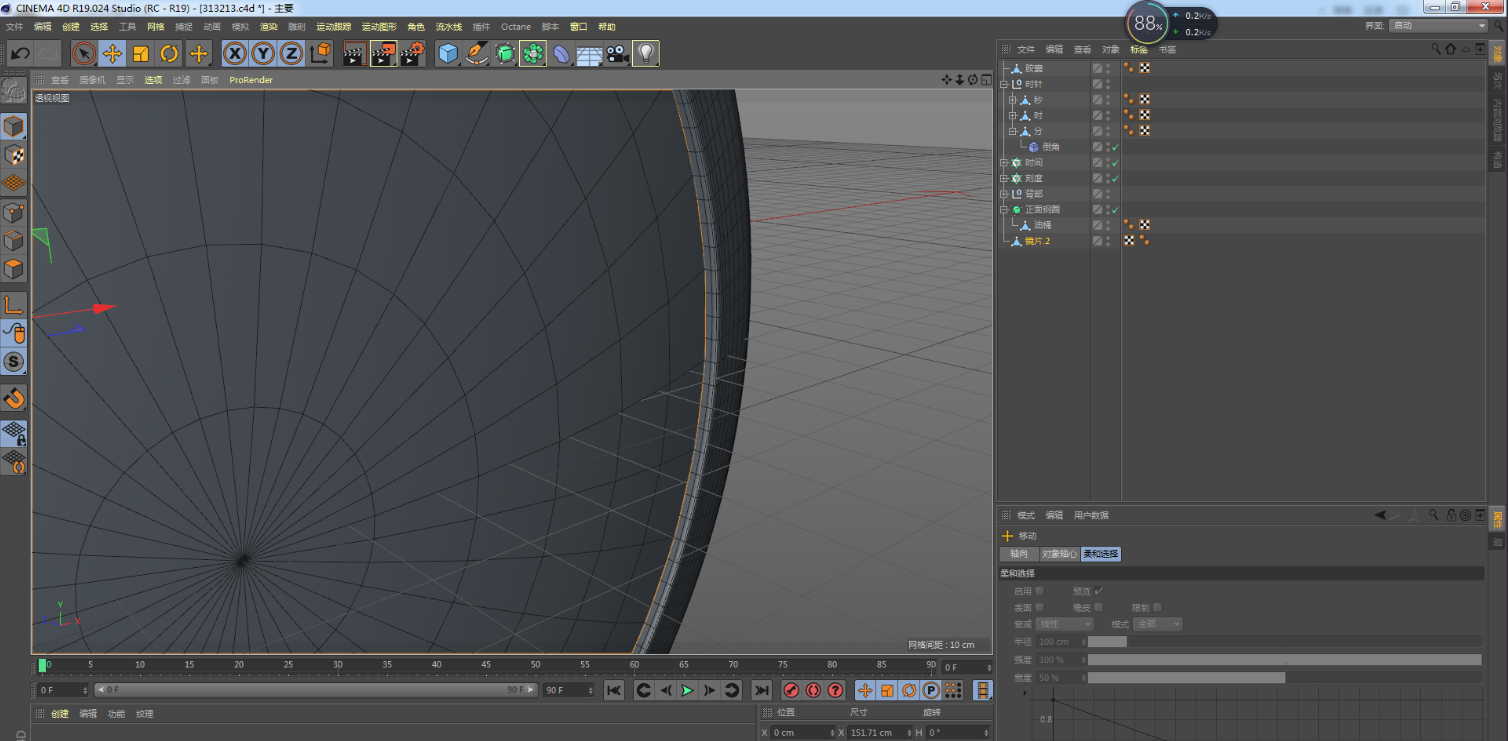Viewport: 1508px width, 741px height.
Task: Open the 衰减 dropdown
Action: [x=1064, y=624]
